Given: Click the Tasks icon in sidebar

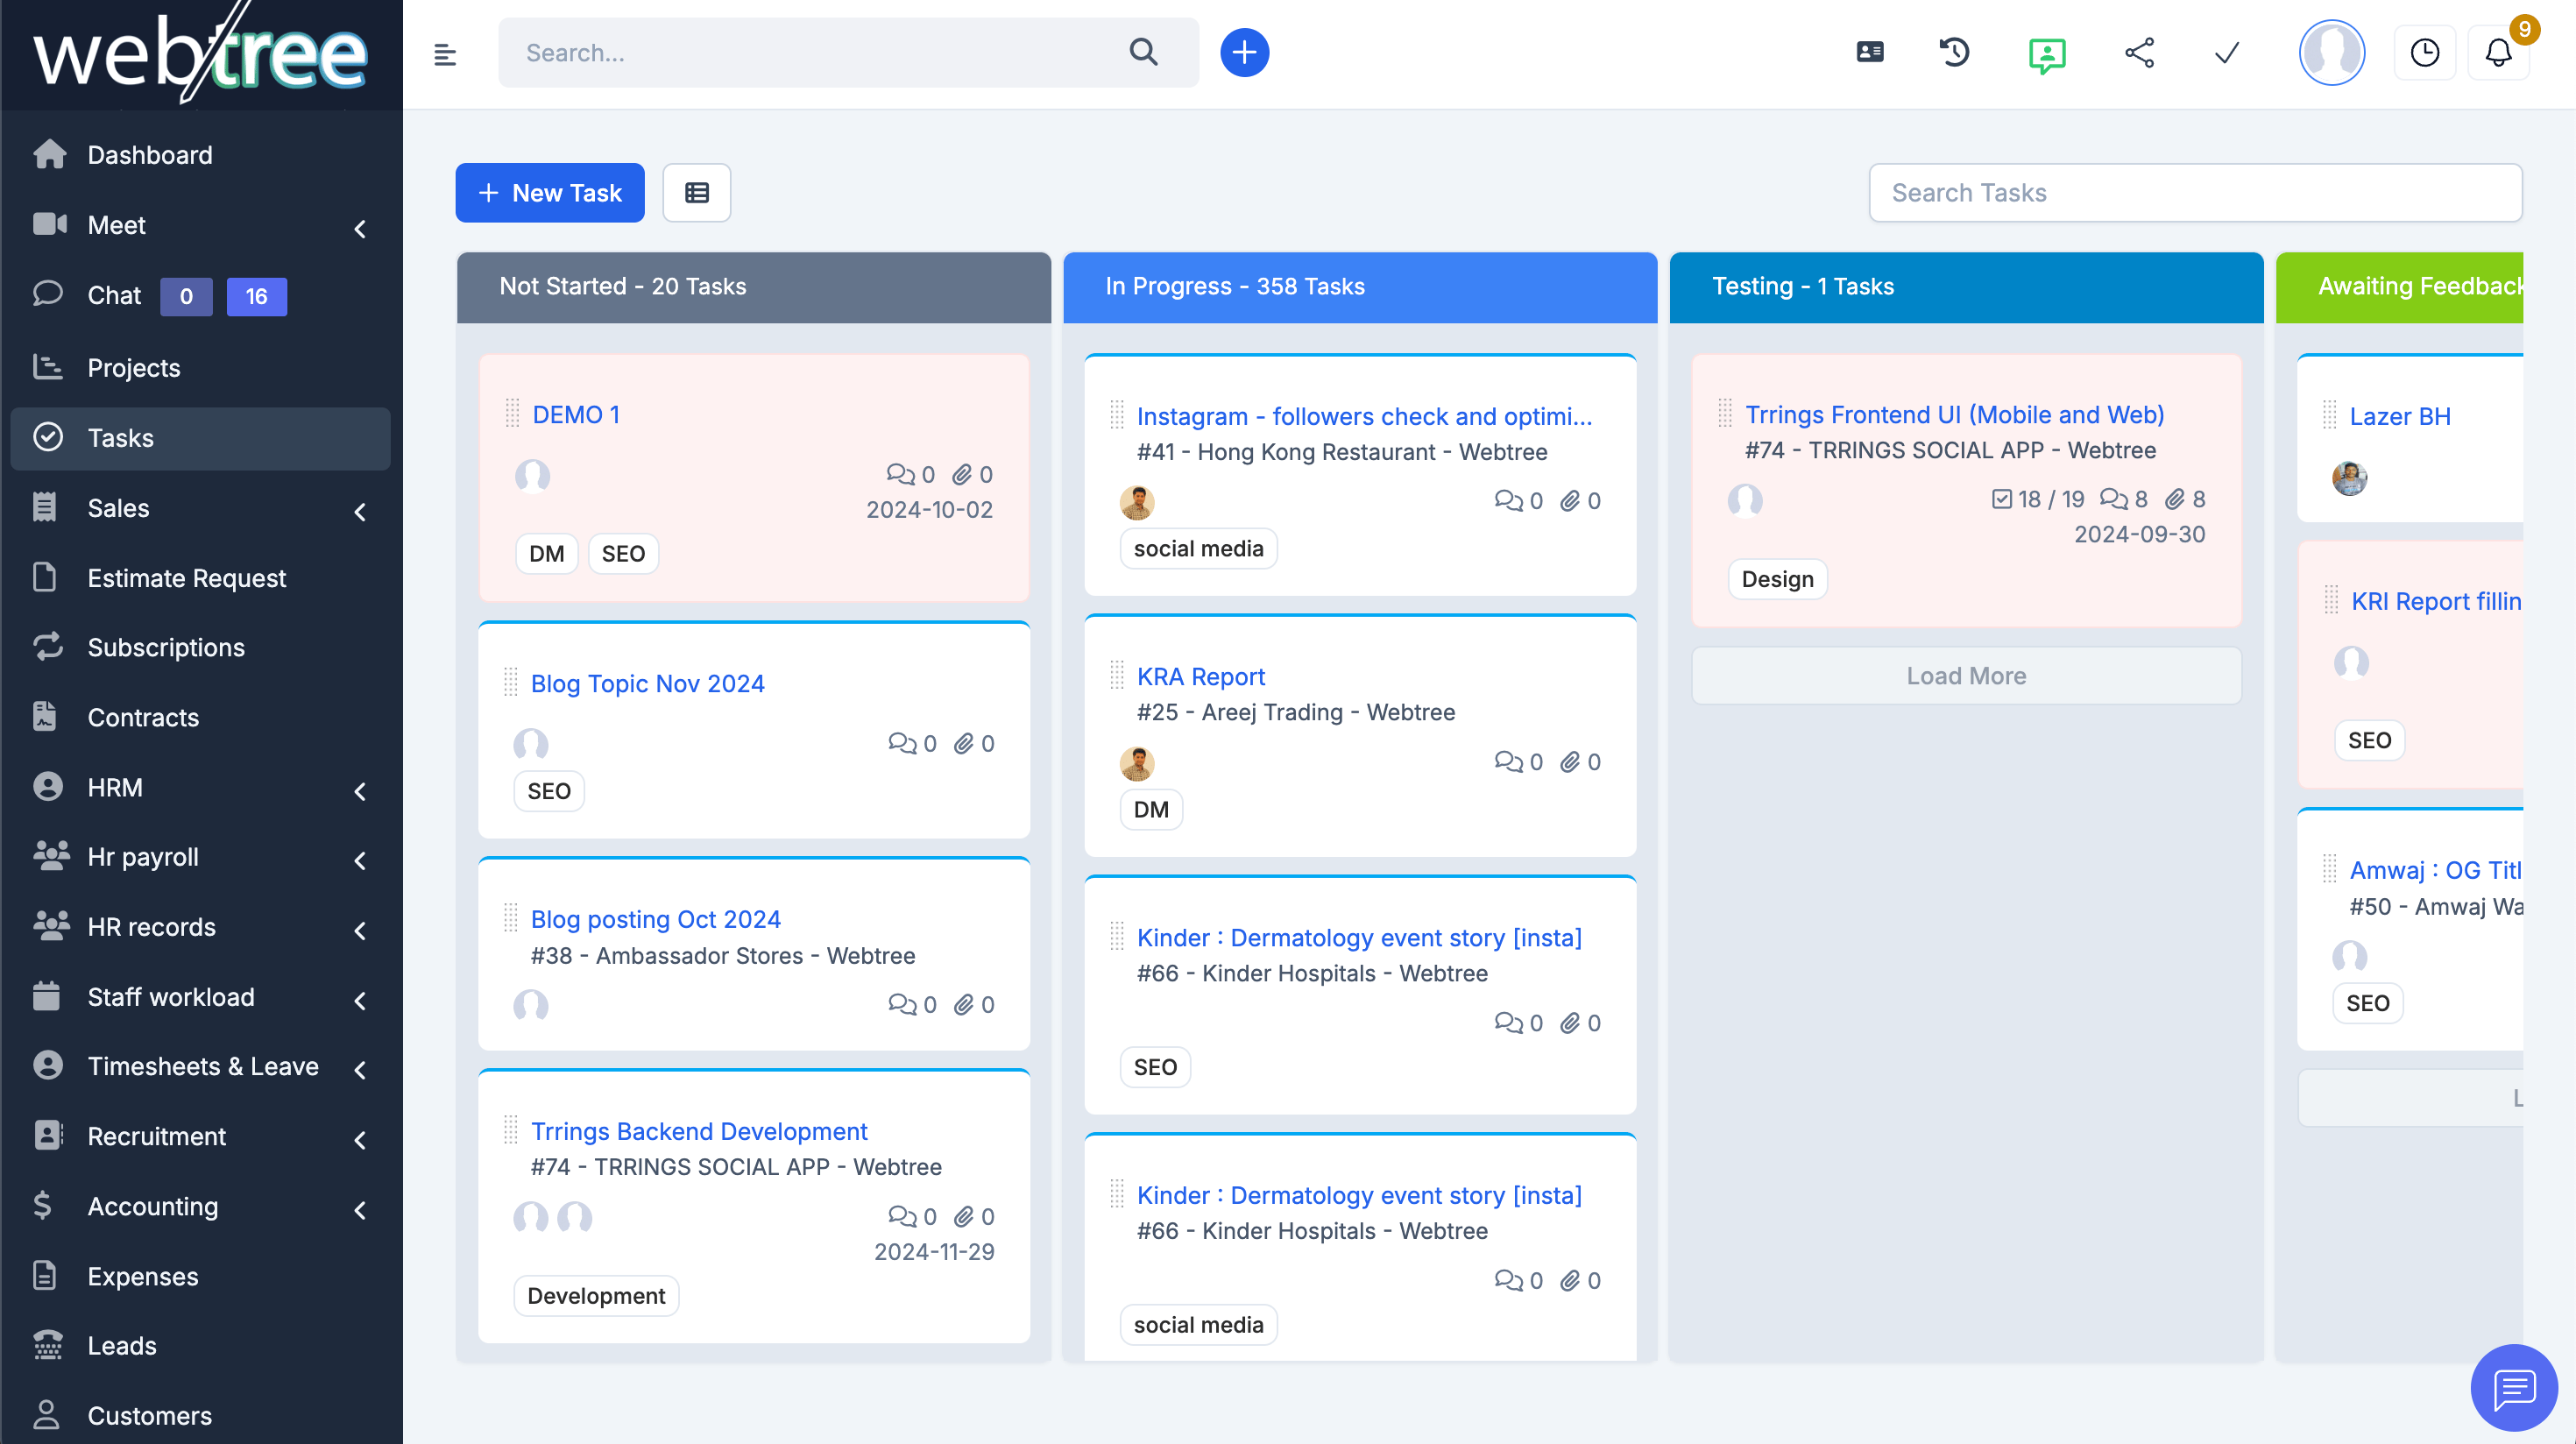Looking at the screenshot, I should (48, 437).
